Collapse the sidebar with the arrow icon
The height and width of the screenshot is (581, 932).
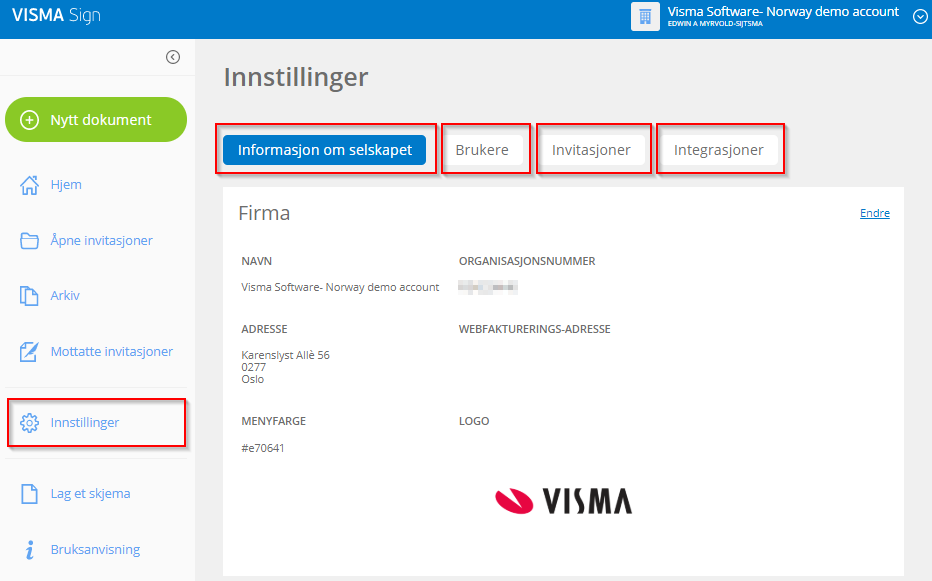(173, 57)
